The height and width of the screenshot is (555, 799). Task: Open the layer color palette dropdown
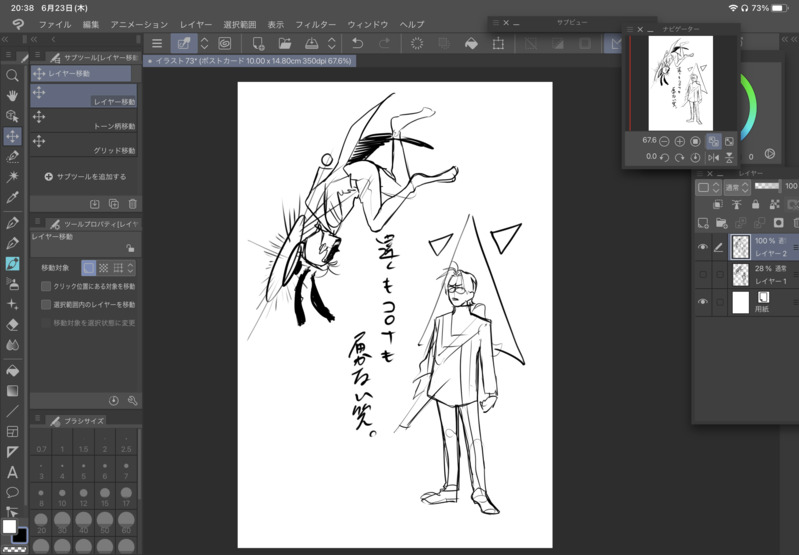click(709, 187)
